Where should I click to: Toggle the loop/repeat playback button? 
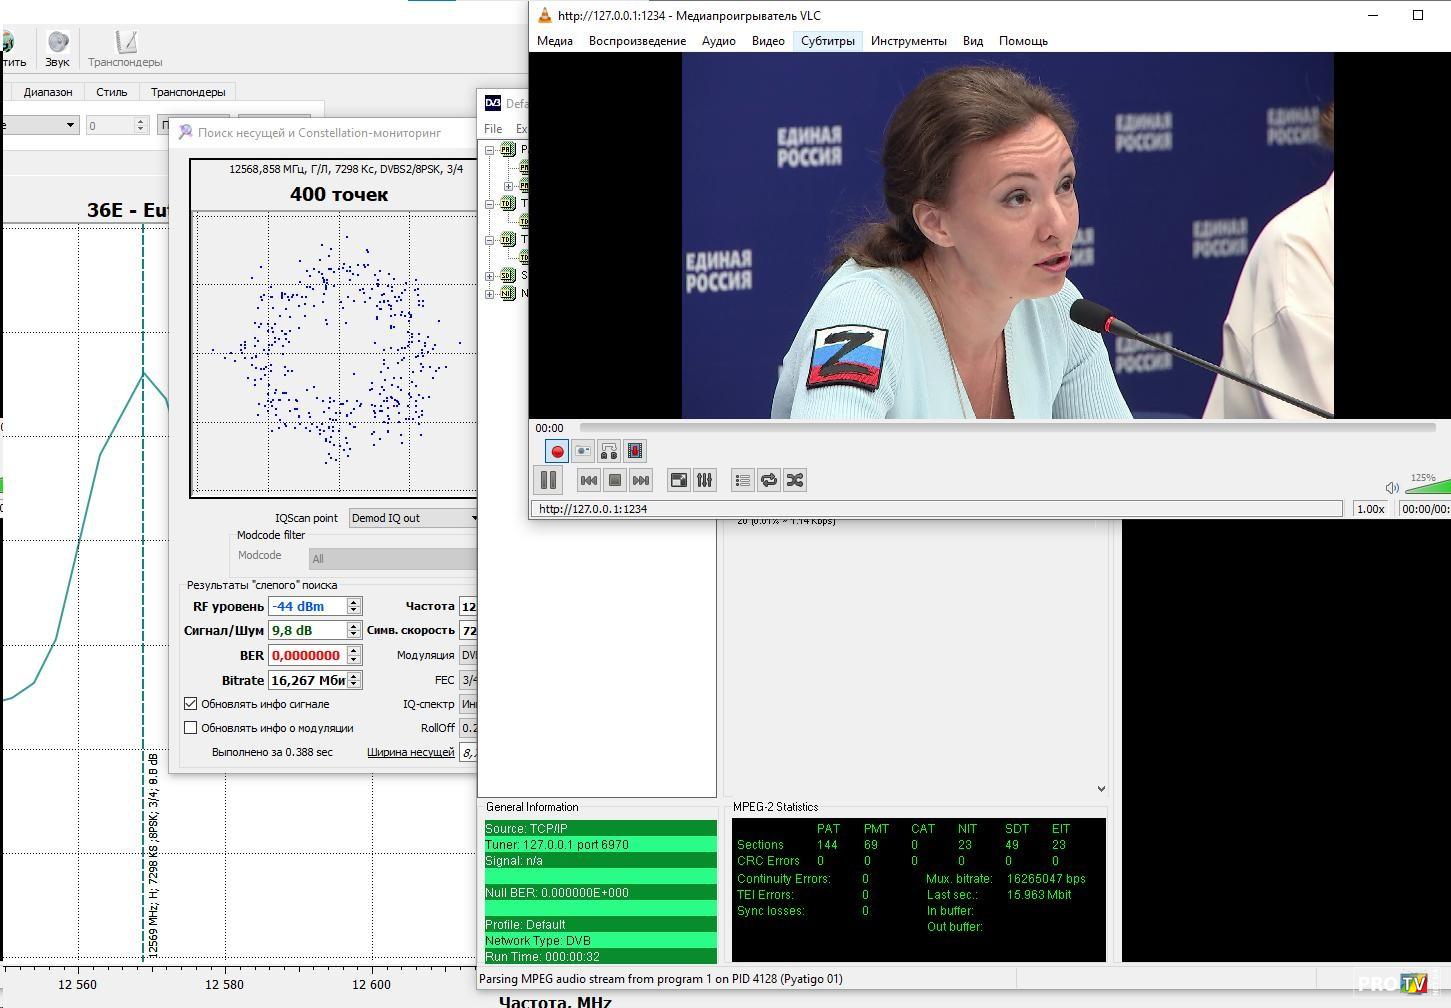coord(769,480)
